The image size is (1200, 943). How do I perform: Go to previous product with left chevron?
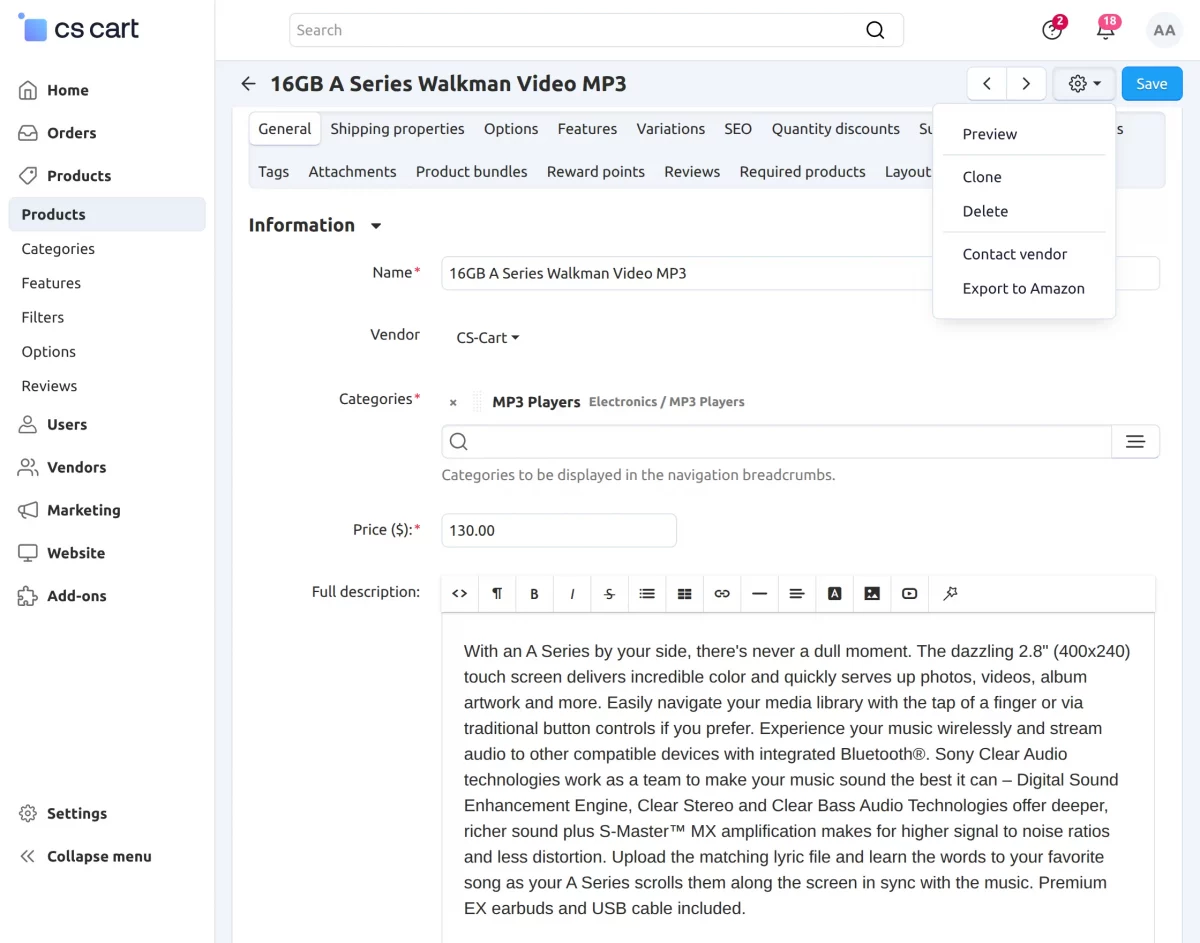coord(987,84)
